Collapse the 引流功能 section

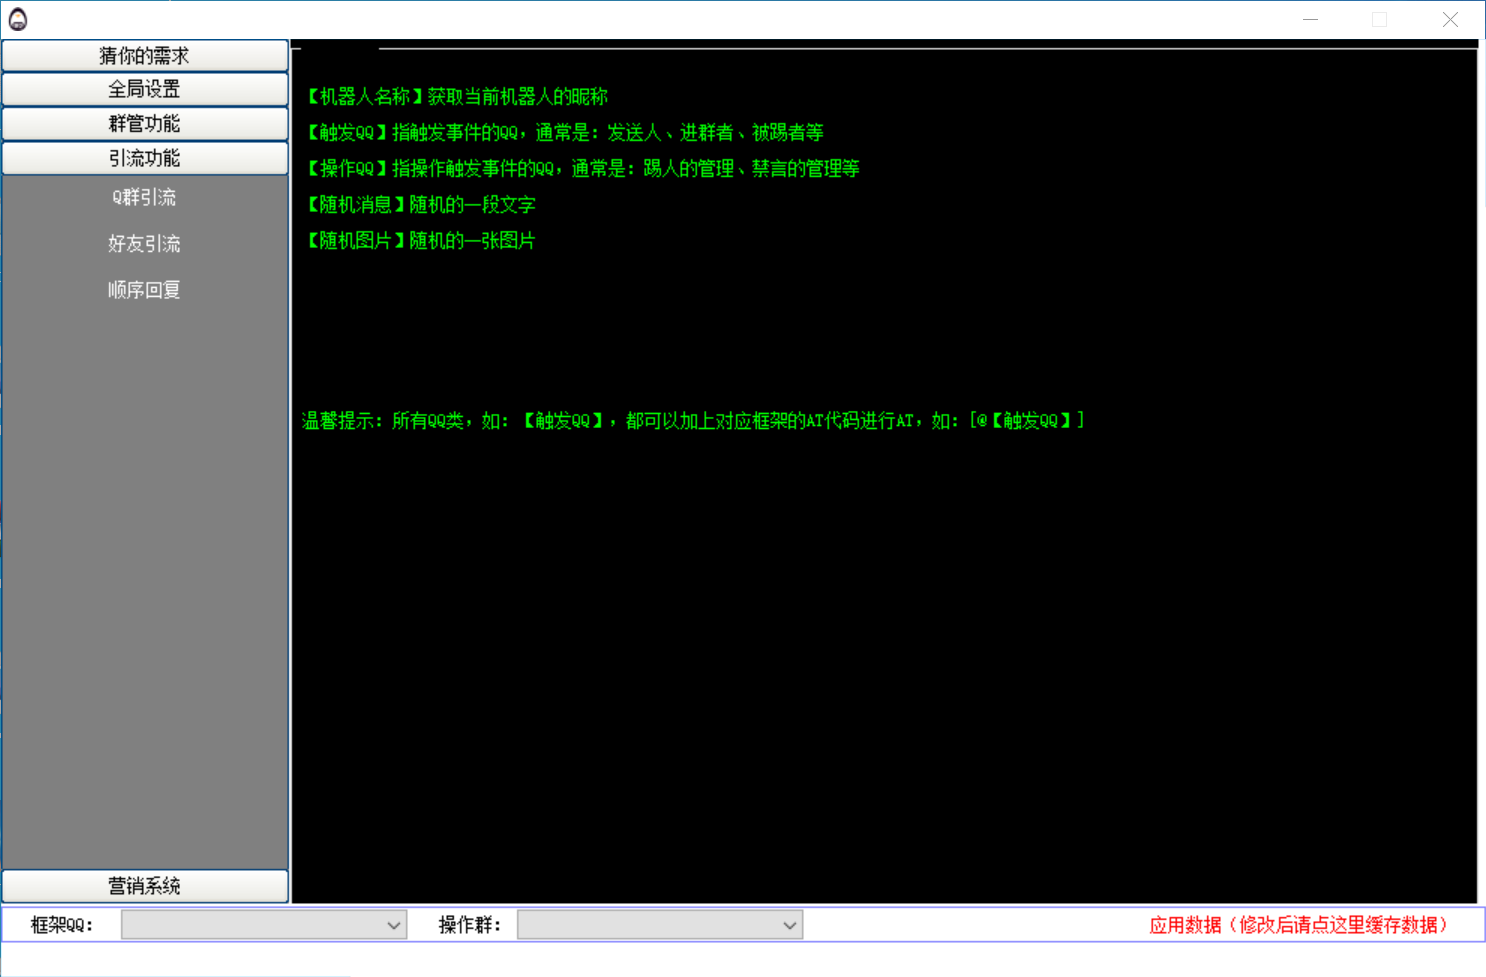[145, 158]
